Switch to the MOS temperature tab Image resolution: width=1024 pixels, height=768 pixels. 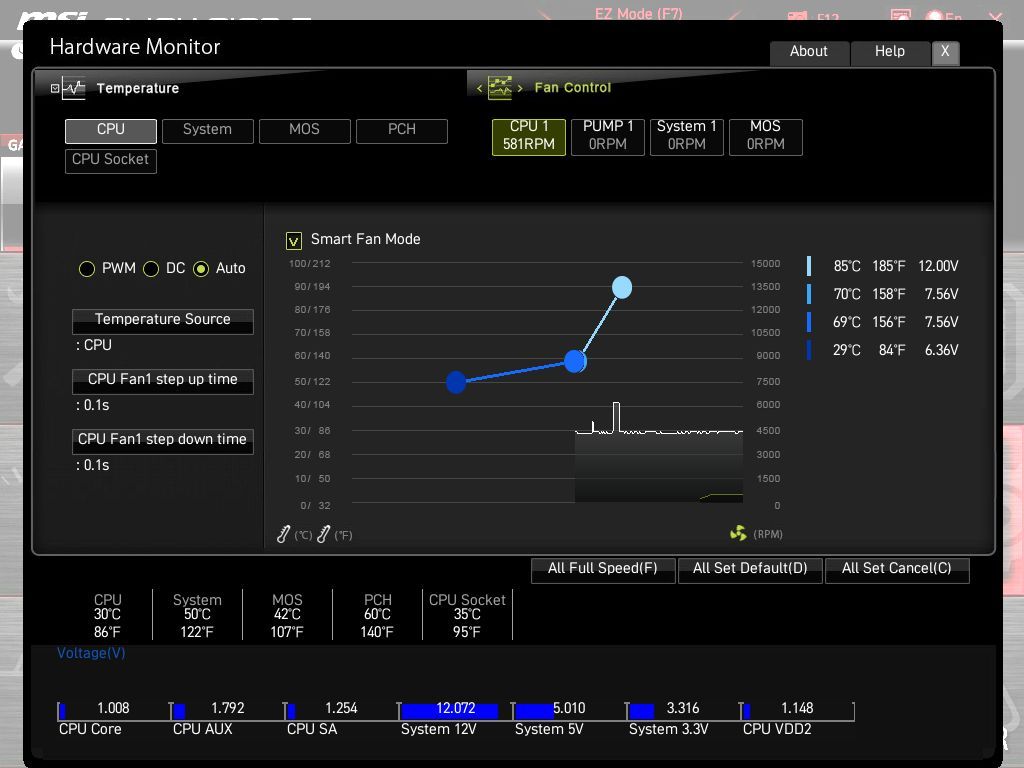point(304,131)
